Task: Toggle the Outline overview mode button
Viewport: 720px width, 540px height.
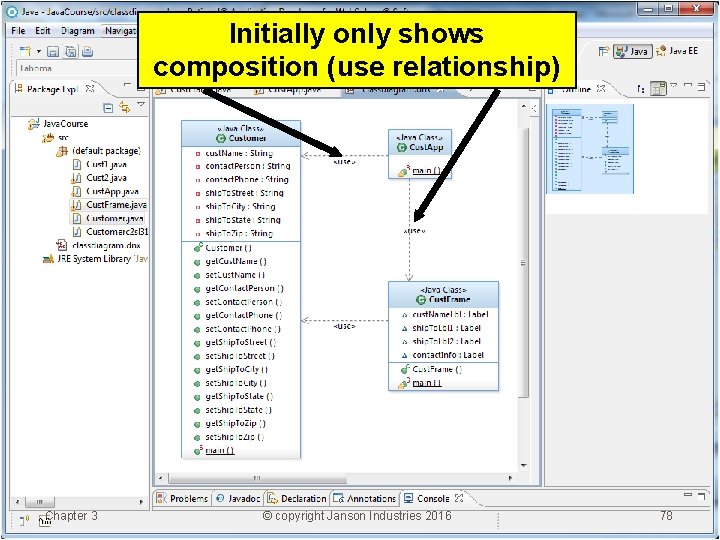Action: tap(658, 88)
